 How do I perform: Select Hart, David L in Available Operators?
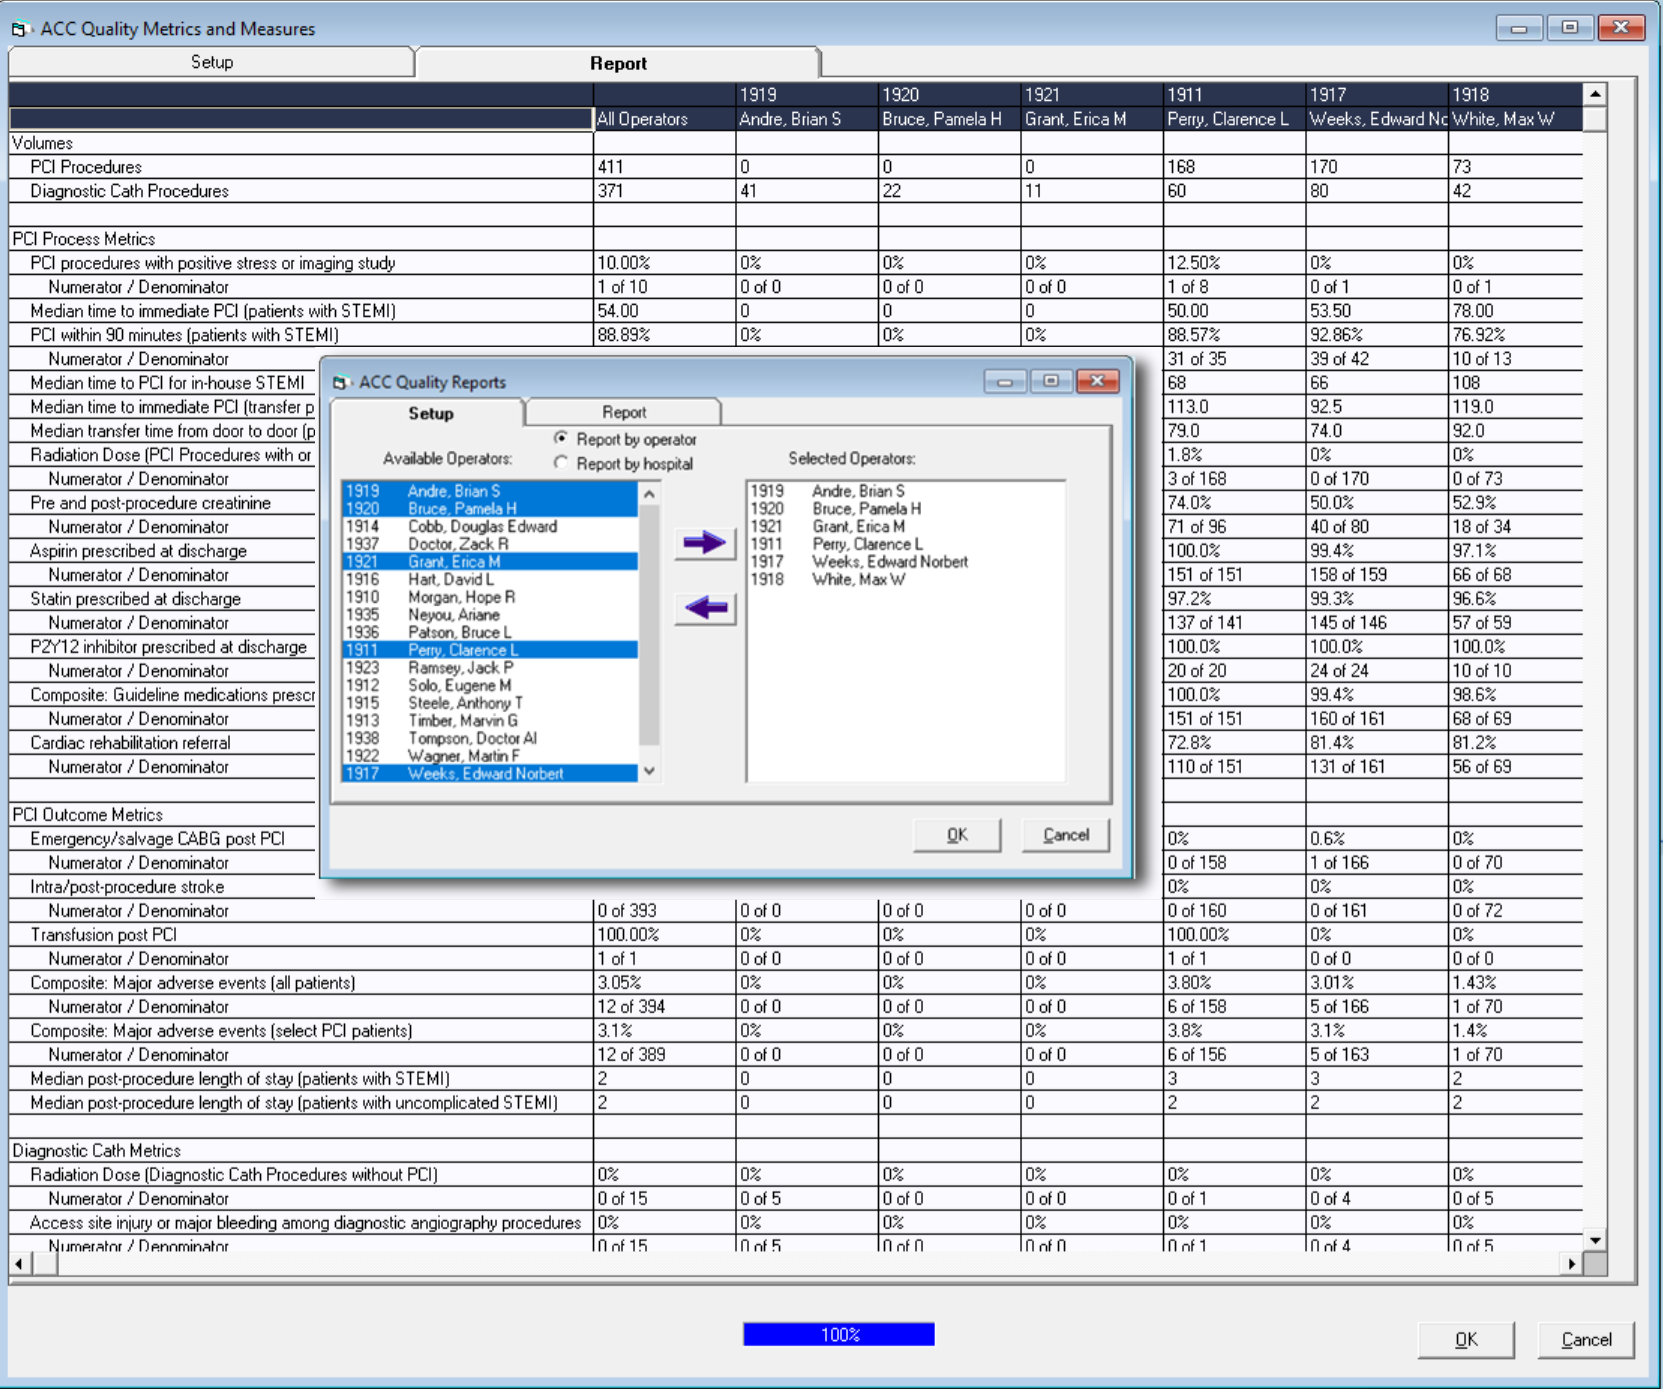(x=490, y=579)
